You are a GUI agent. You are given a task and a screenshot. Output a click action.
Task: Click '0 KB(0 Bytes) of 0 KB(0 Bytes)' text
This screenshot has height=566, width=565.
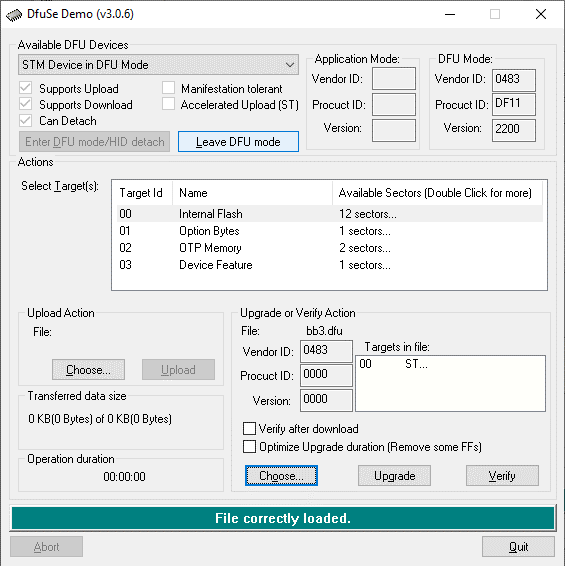coord(100,418)
